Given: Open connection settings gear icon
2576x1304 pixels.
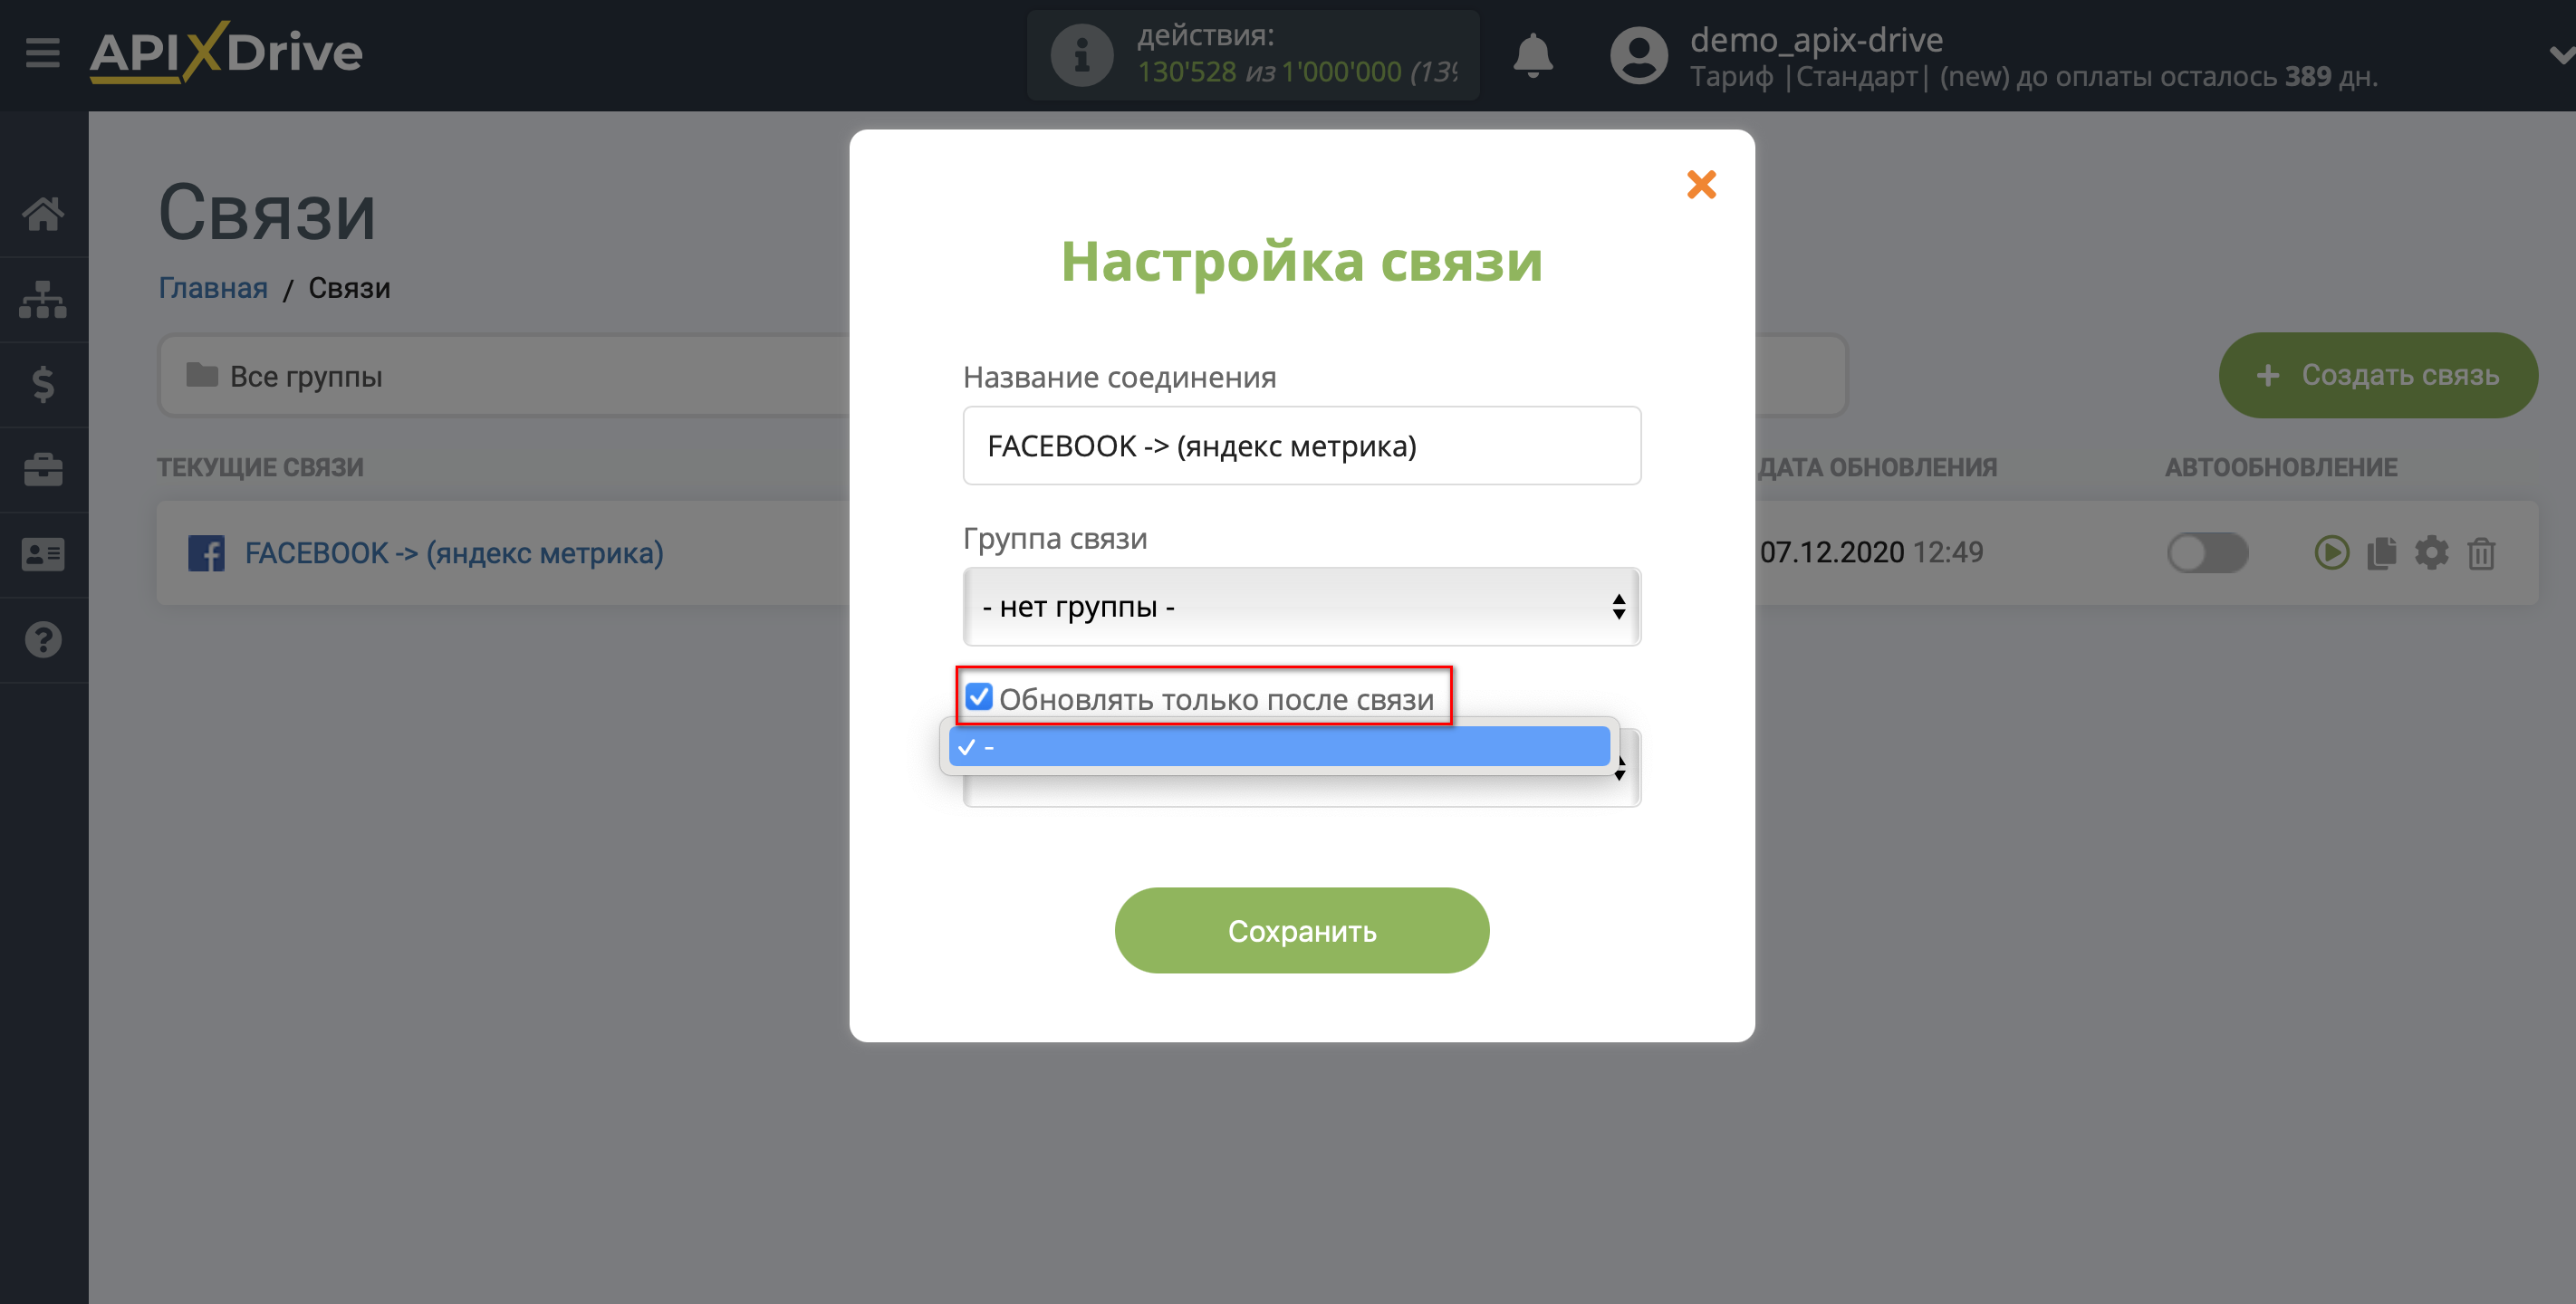Looking at the screenshot, I should [x=2432, y=552].
